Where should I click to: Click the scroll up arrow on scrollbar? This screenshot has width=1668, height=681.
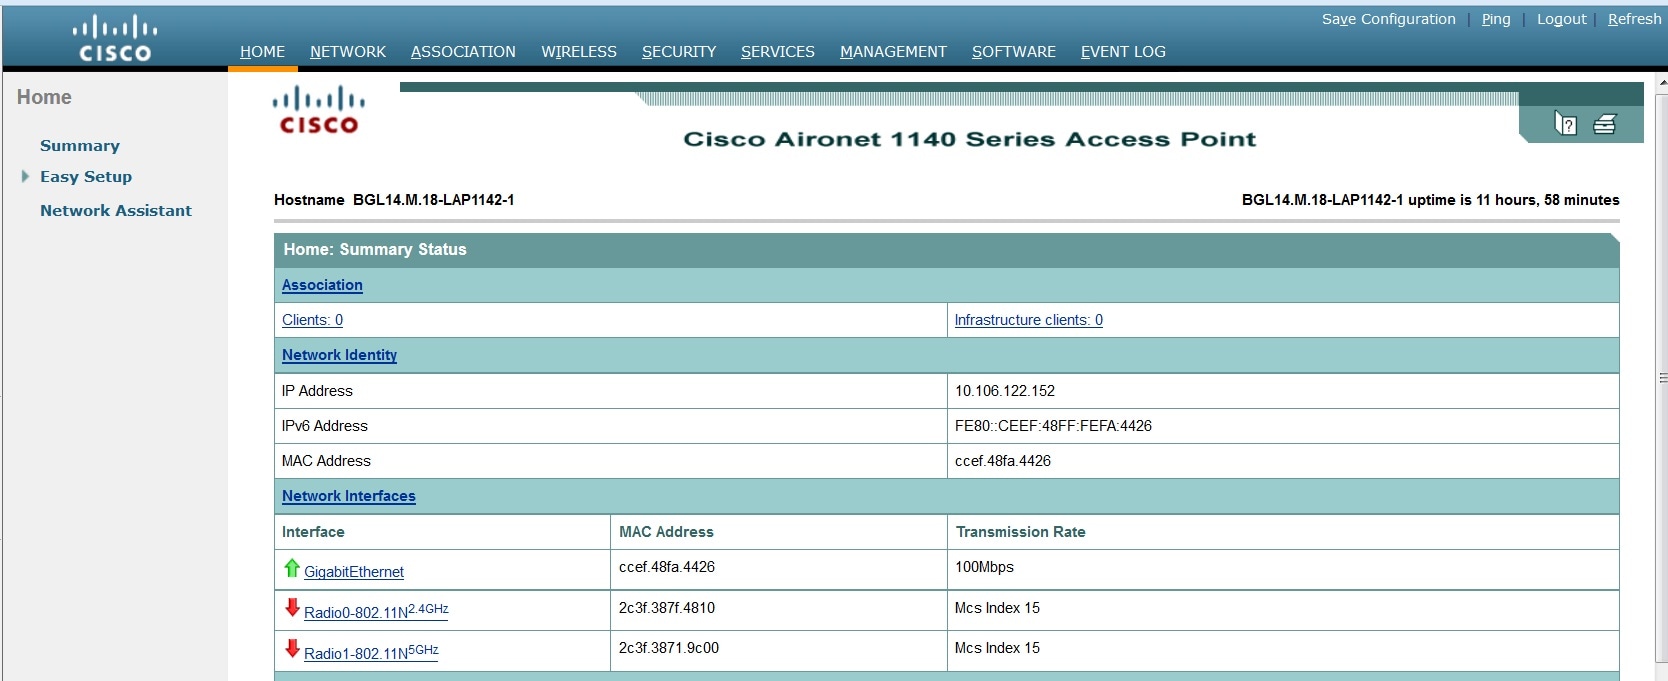click(x=1662, y=87)
